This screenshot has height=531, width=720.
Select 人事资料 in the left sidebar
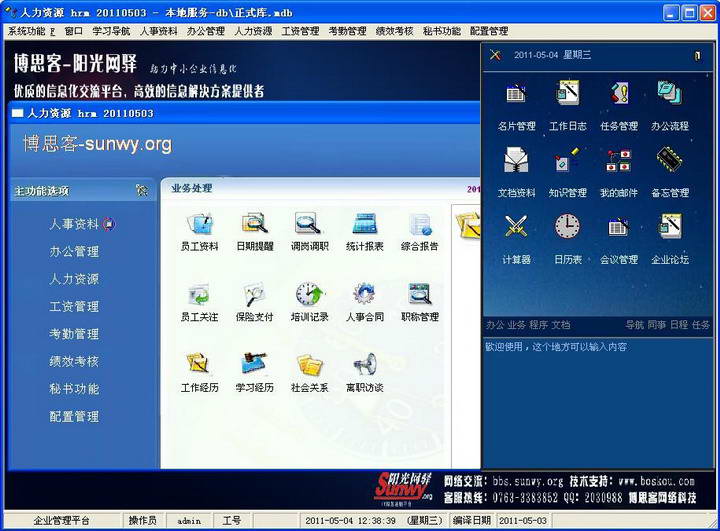pyautogui.click(x=74, y=224)
